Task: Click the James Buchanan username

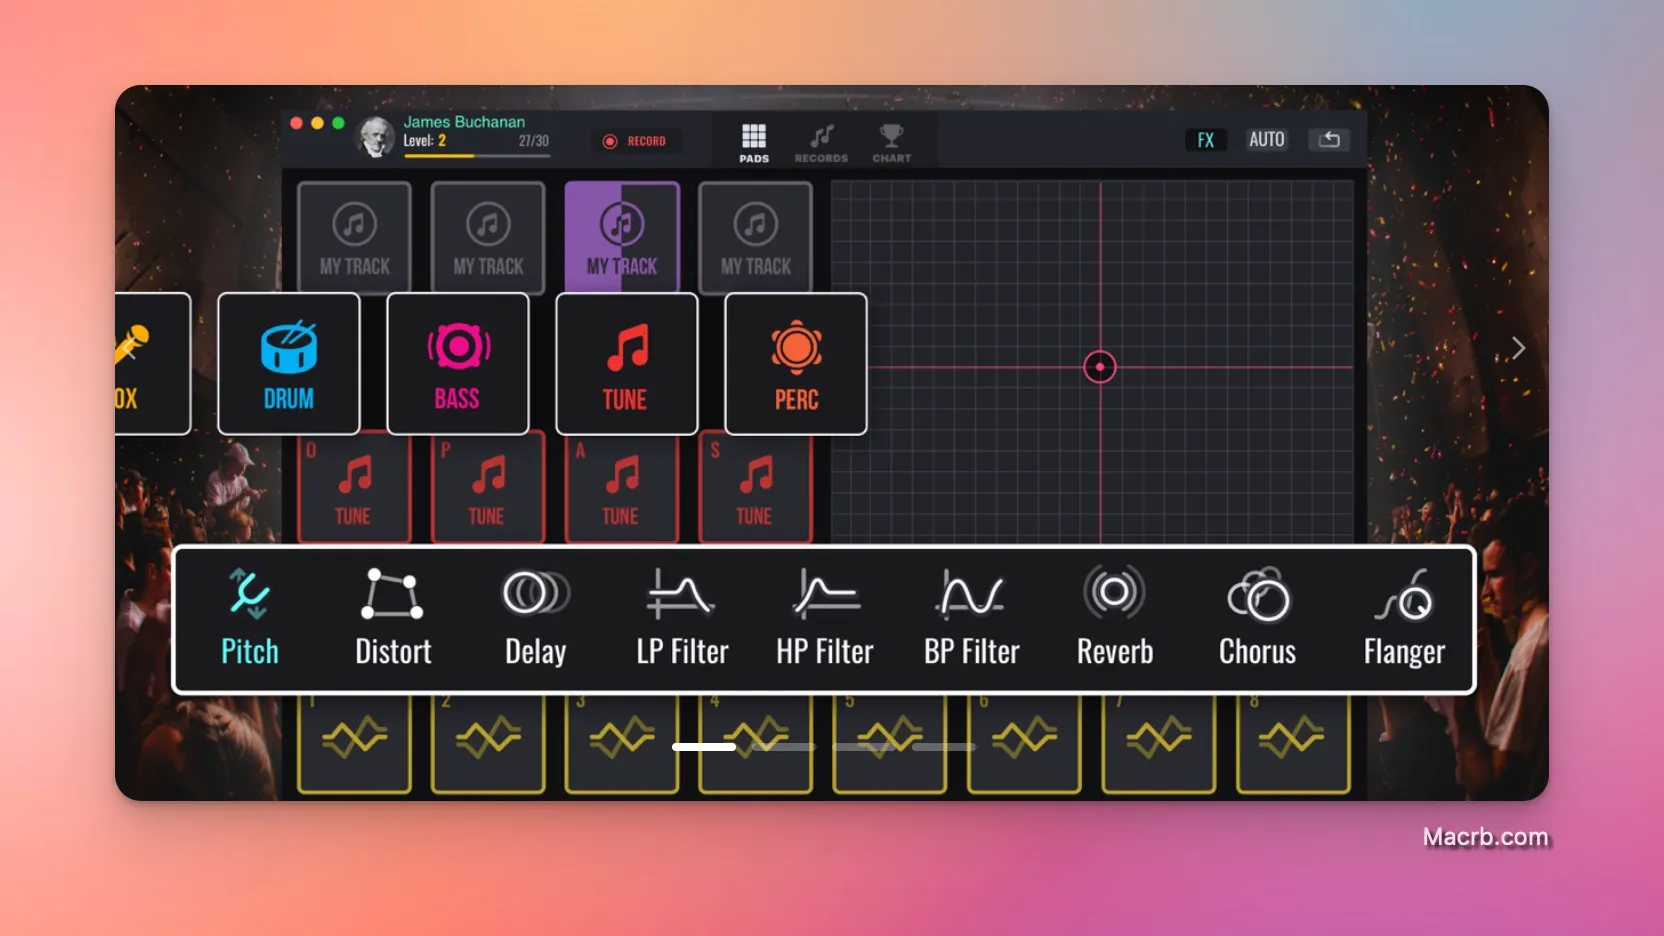Action: click(x=464, y=122)
